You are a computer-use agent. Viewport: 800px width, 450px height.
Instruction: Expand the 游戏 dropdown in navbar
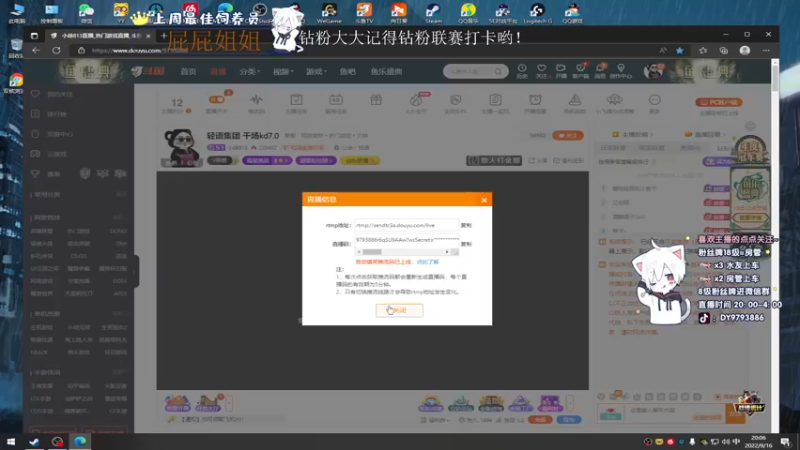click(316, 71)
